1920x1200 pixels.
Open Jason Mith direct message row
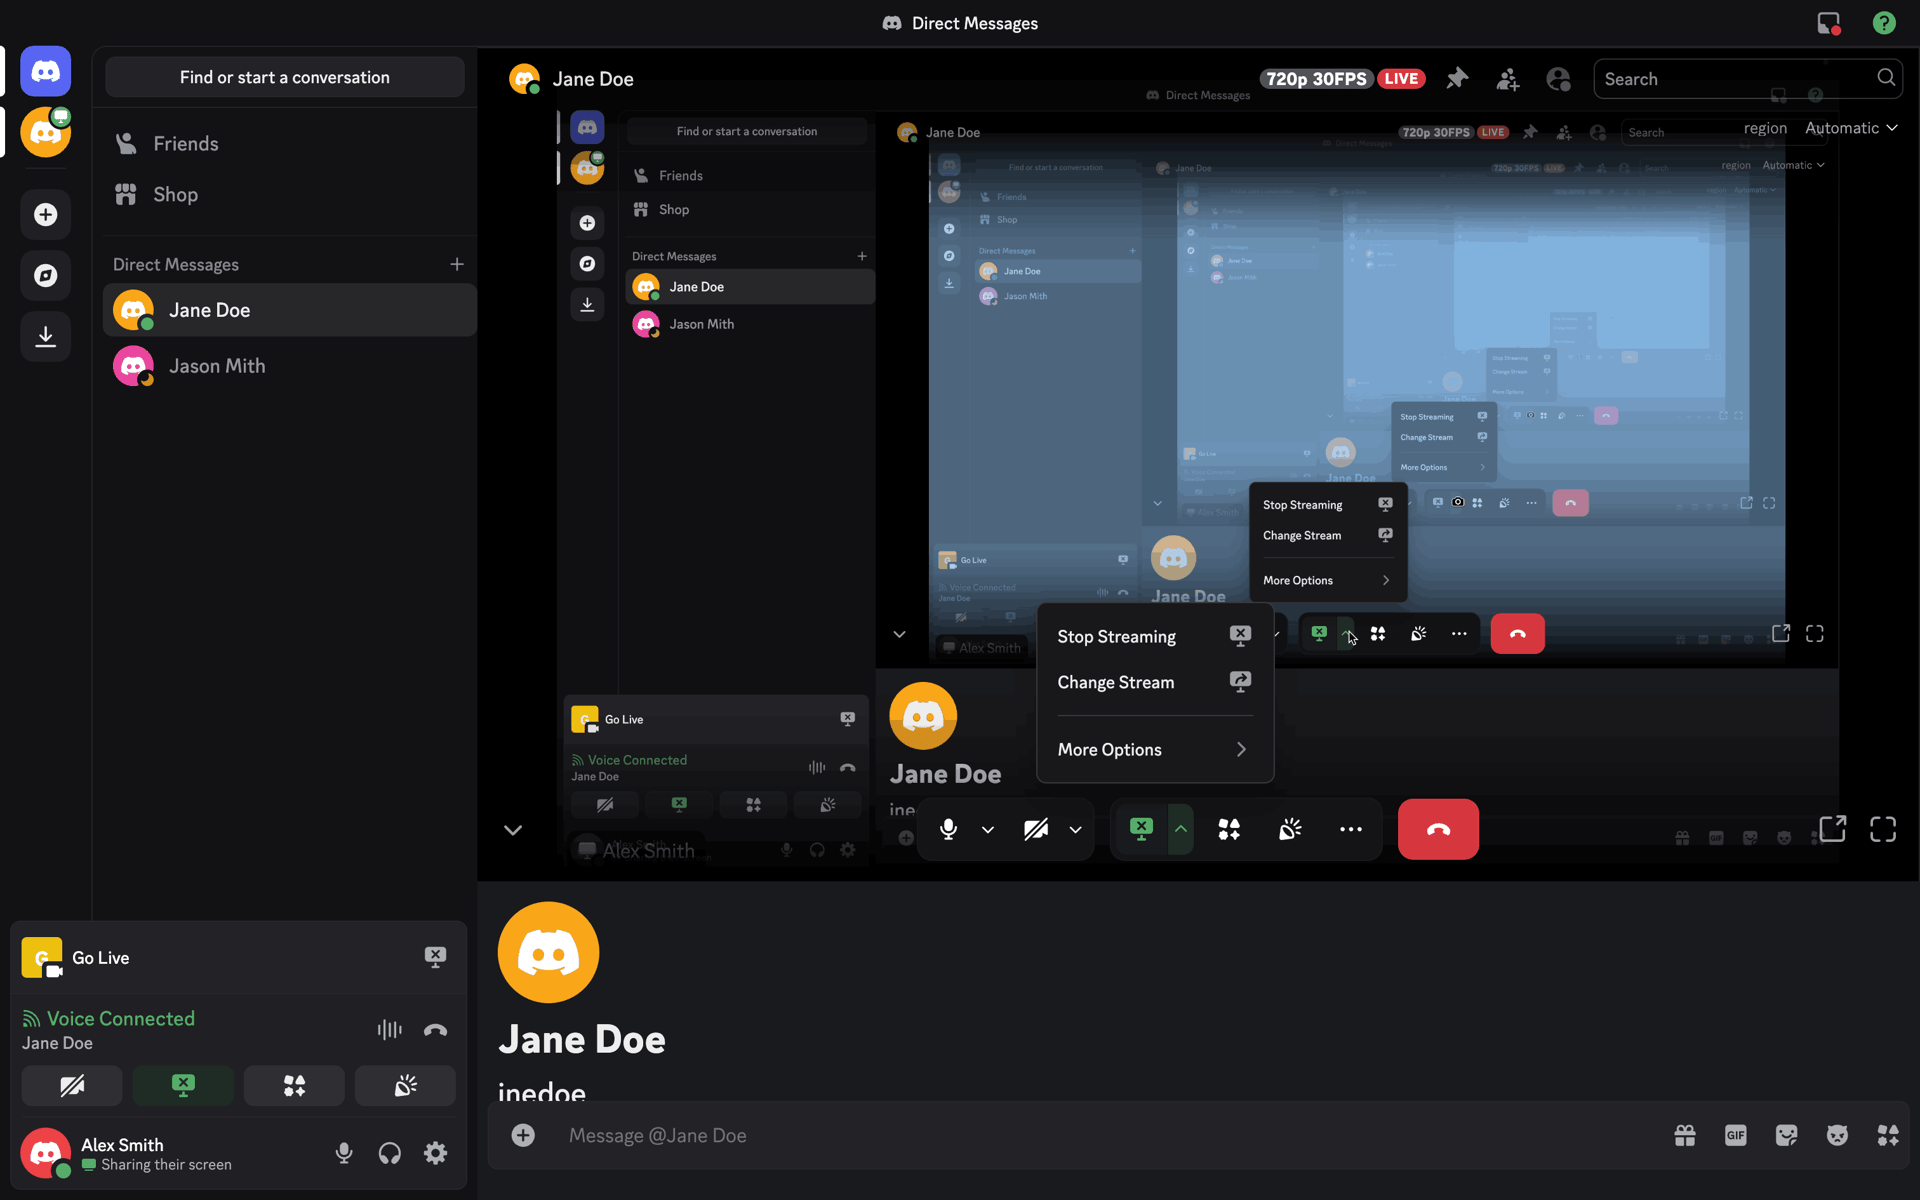[290, 366]
